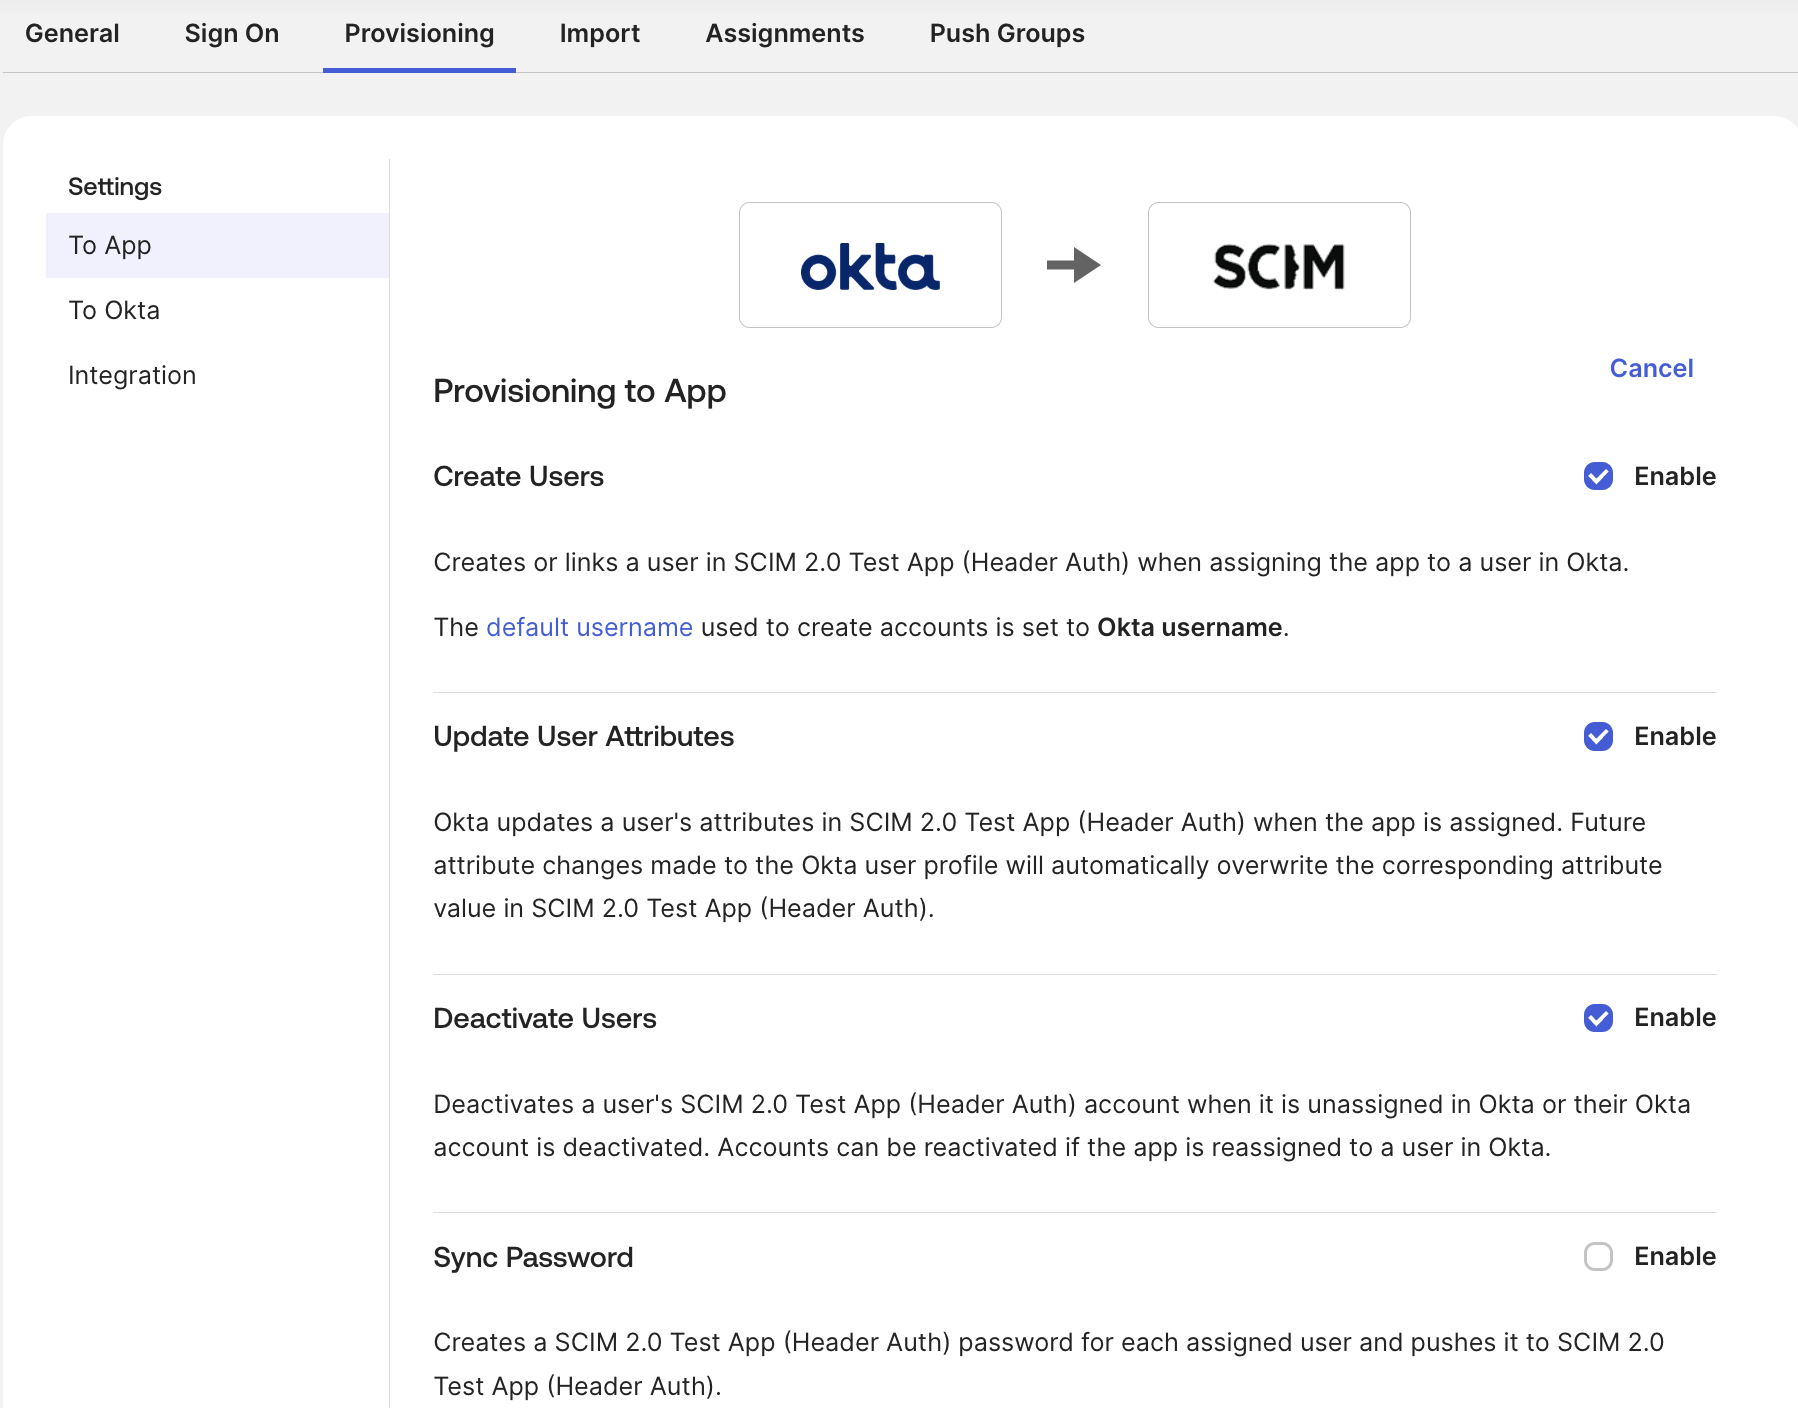This screenshot has height=1408, width=1798.
Task: Switch to the General tab
Action: (x=71, y=33)
